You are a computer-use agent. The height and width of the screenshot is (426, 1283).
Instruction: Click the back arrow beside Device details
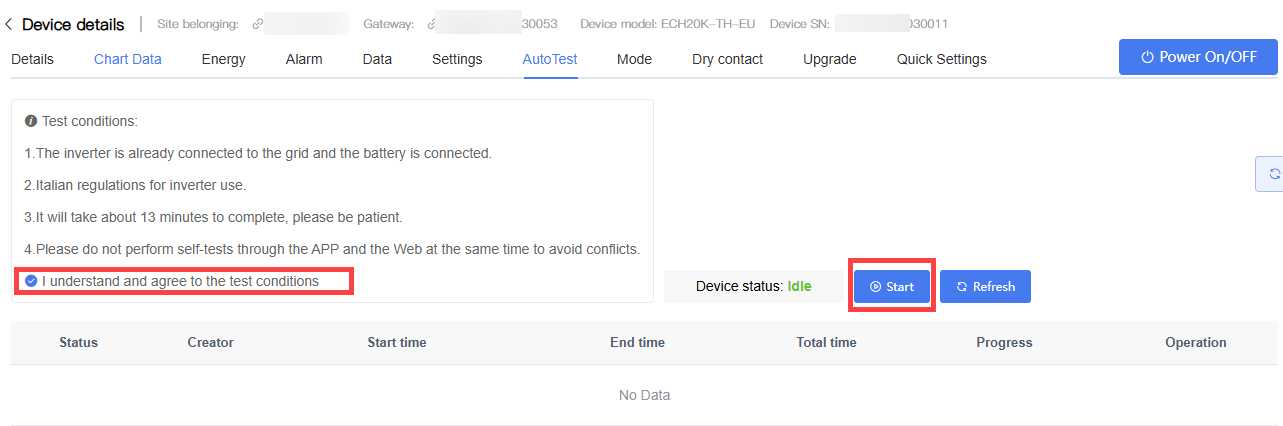[x=9, y=24]
